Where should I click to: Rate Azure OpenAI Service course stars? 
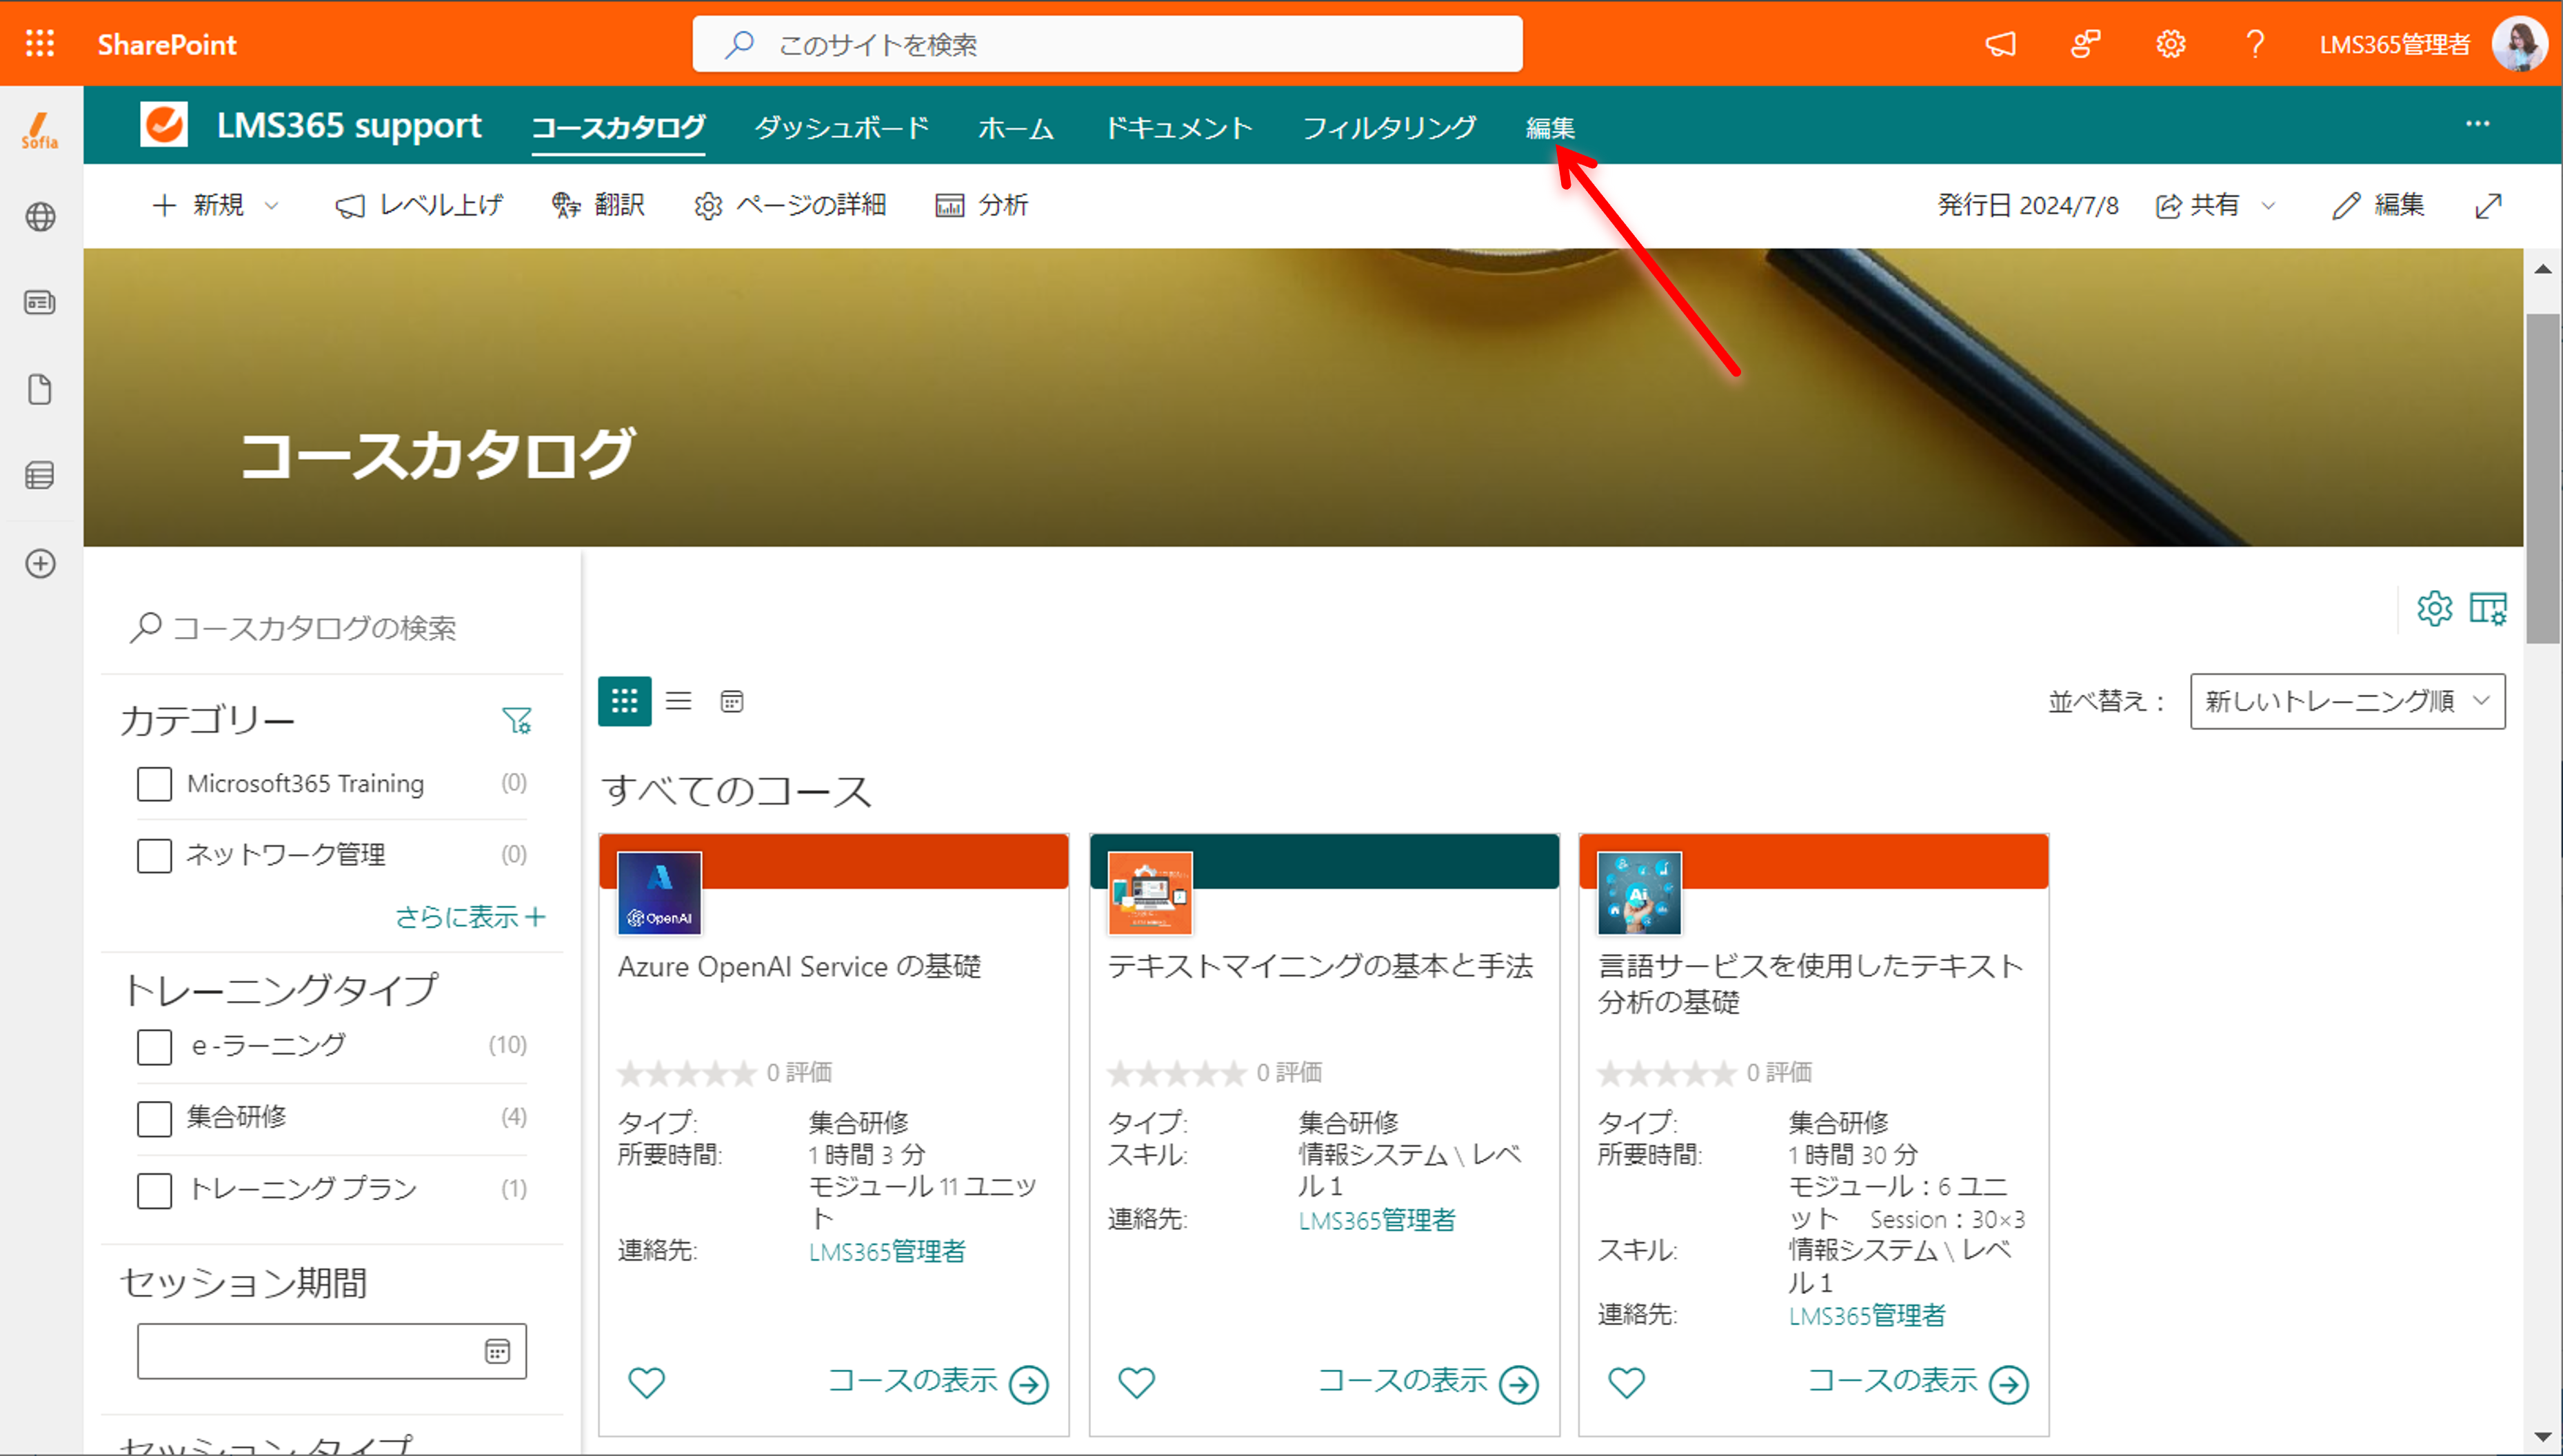click(x=686, y=1074)
